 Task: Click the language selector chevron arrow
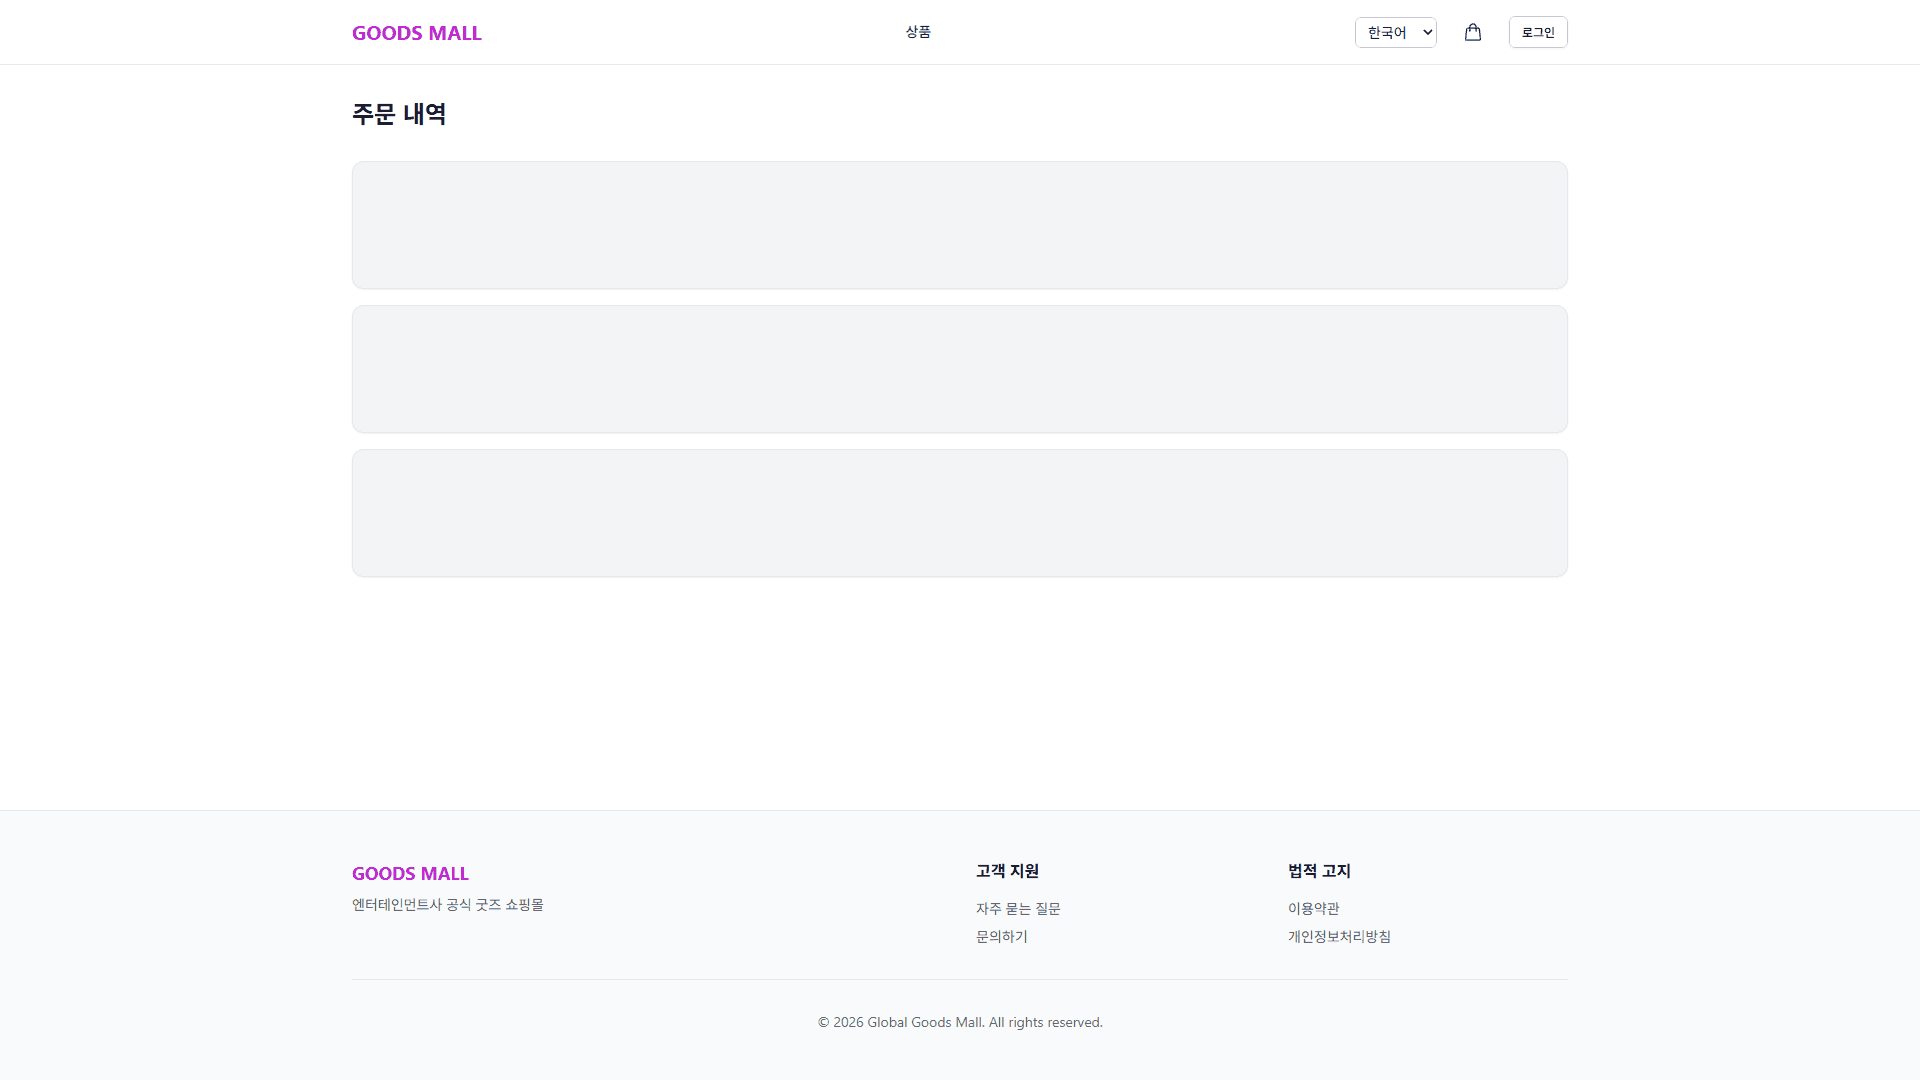click(1427, 33)
